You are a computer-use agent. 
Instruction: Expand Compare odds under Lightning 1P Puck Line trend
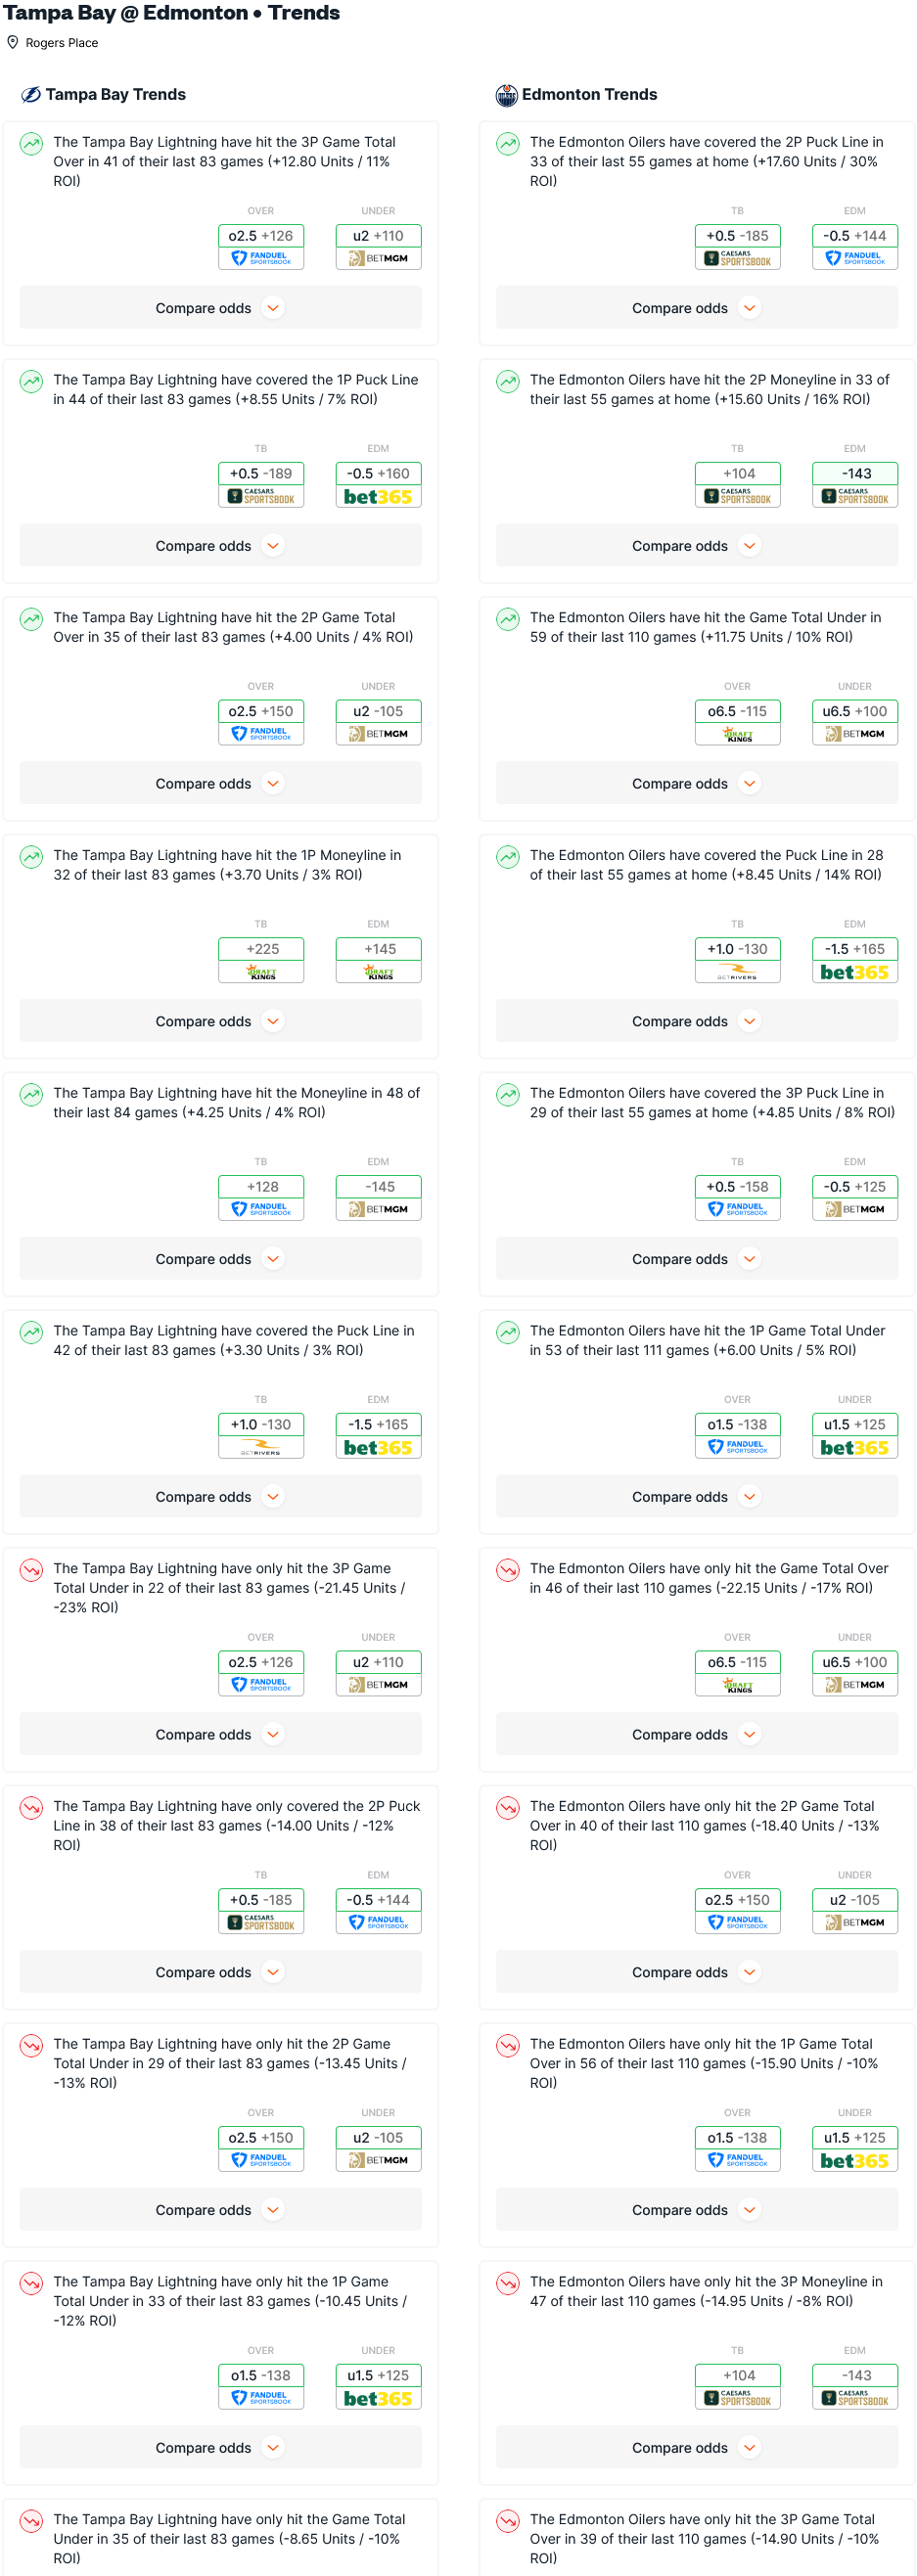220,546
